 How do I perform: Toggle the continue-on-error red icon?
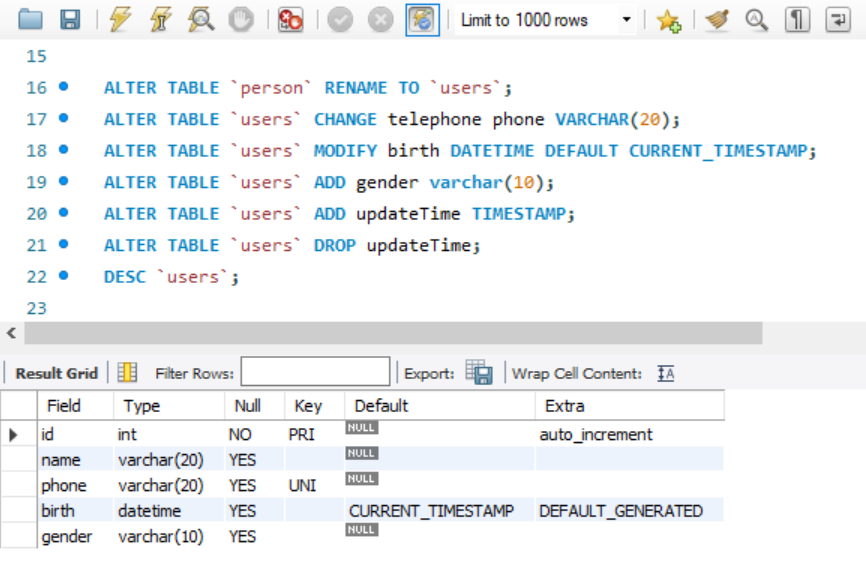pyautogui.click(x=291, y=20)
